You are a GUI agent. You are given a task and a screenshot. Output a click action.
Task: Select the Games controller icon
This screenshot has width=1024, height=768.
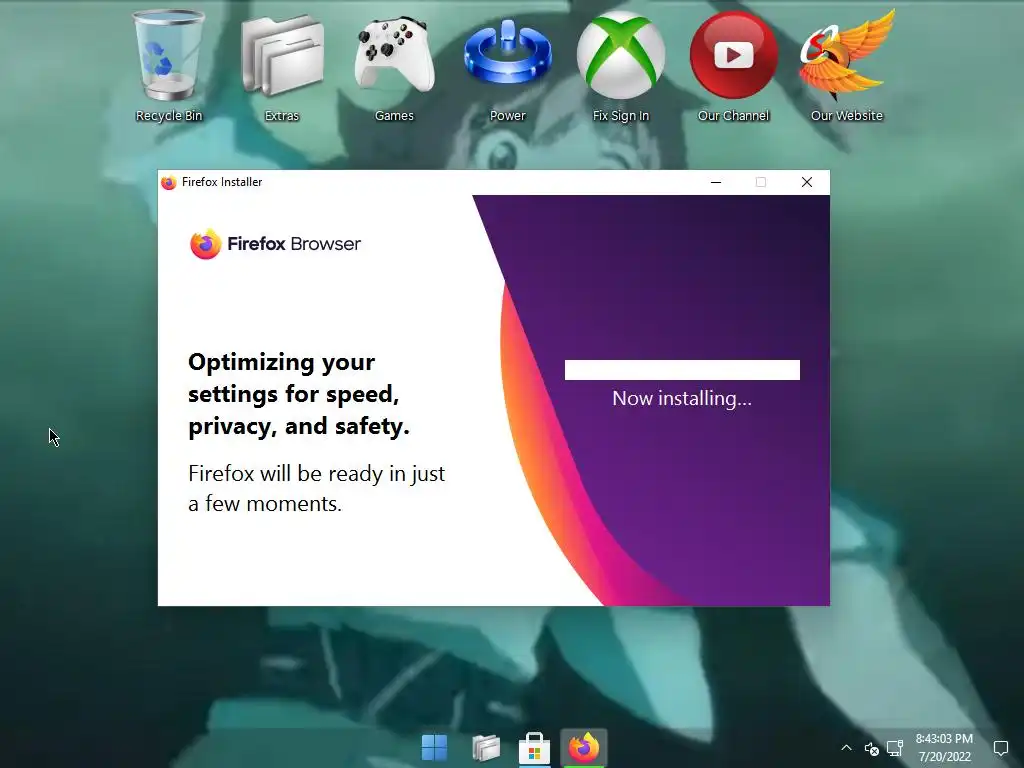394,65
